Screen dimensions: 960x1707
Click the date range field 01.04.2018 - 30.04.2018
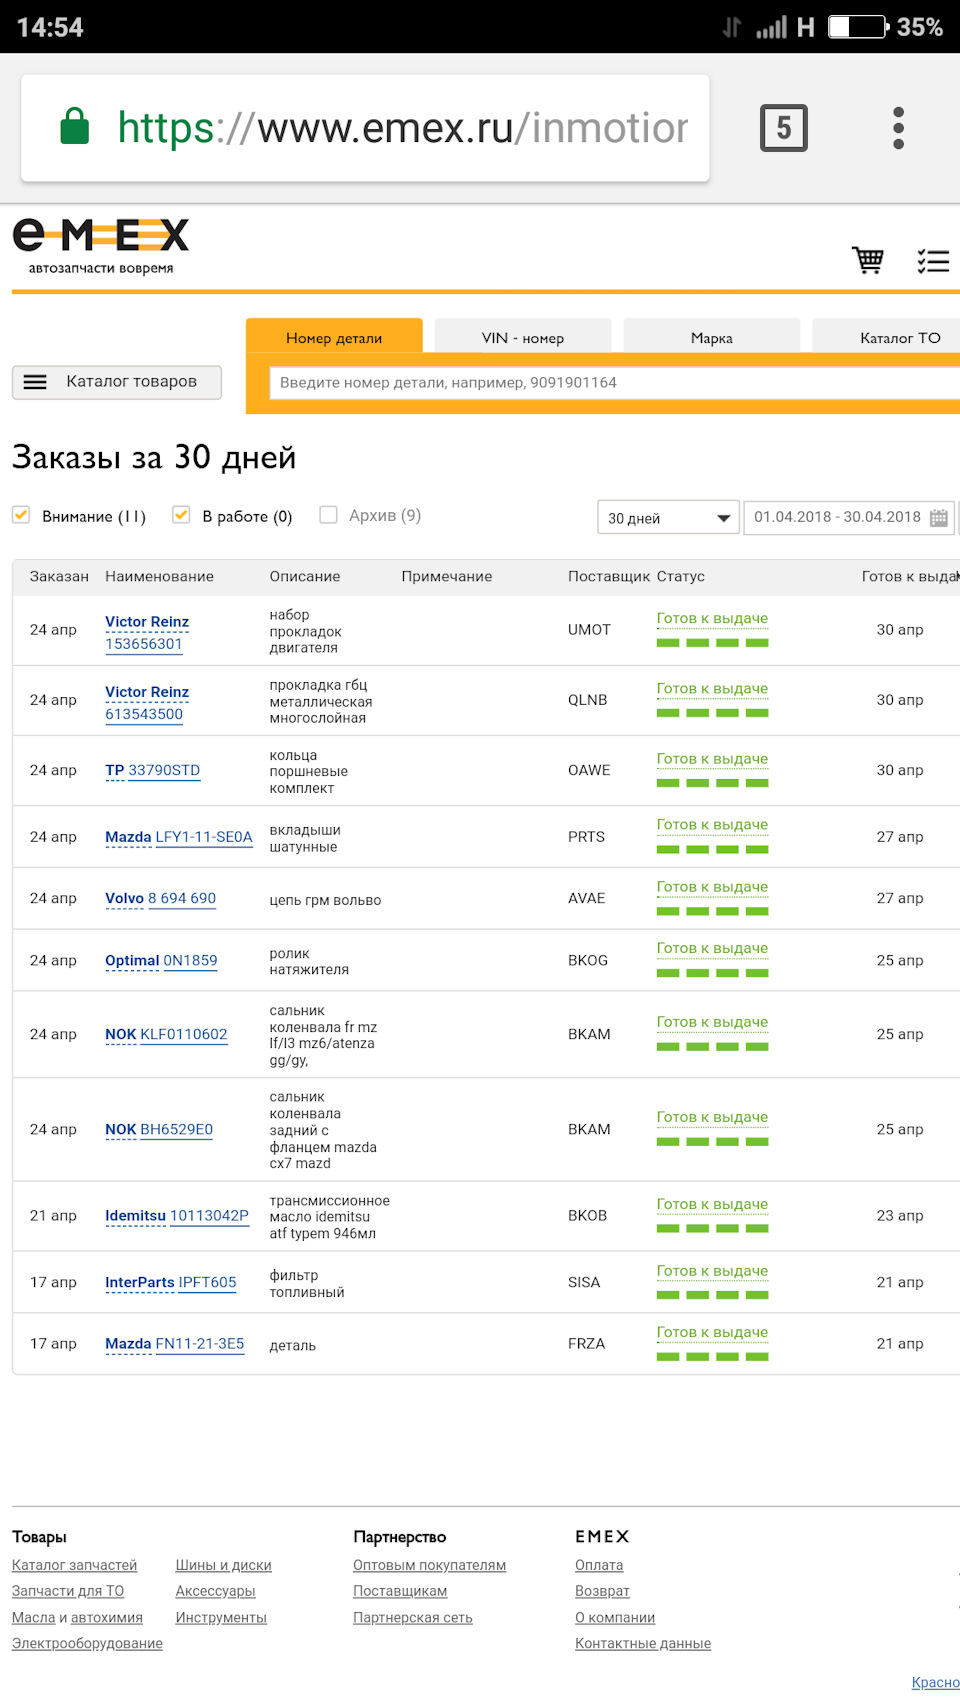click(849, 517)
